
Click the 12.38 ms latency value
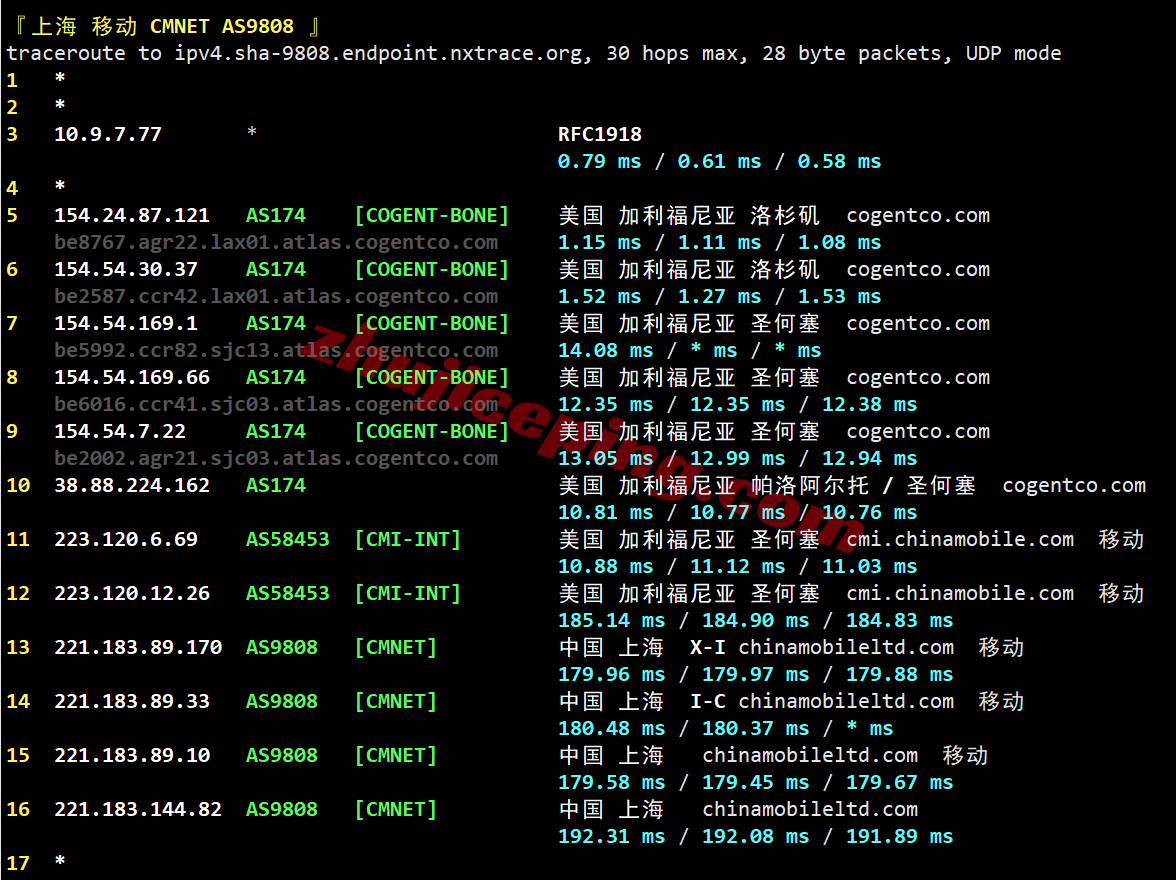tap(869, 404)
